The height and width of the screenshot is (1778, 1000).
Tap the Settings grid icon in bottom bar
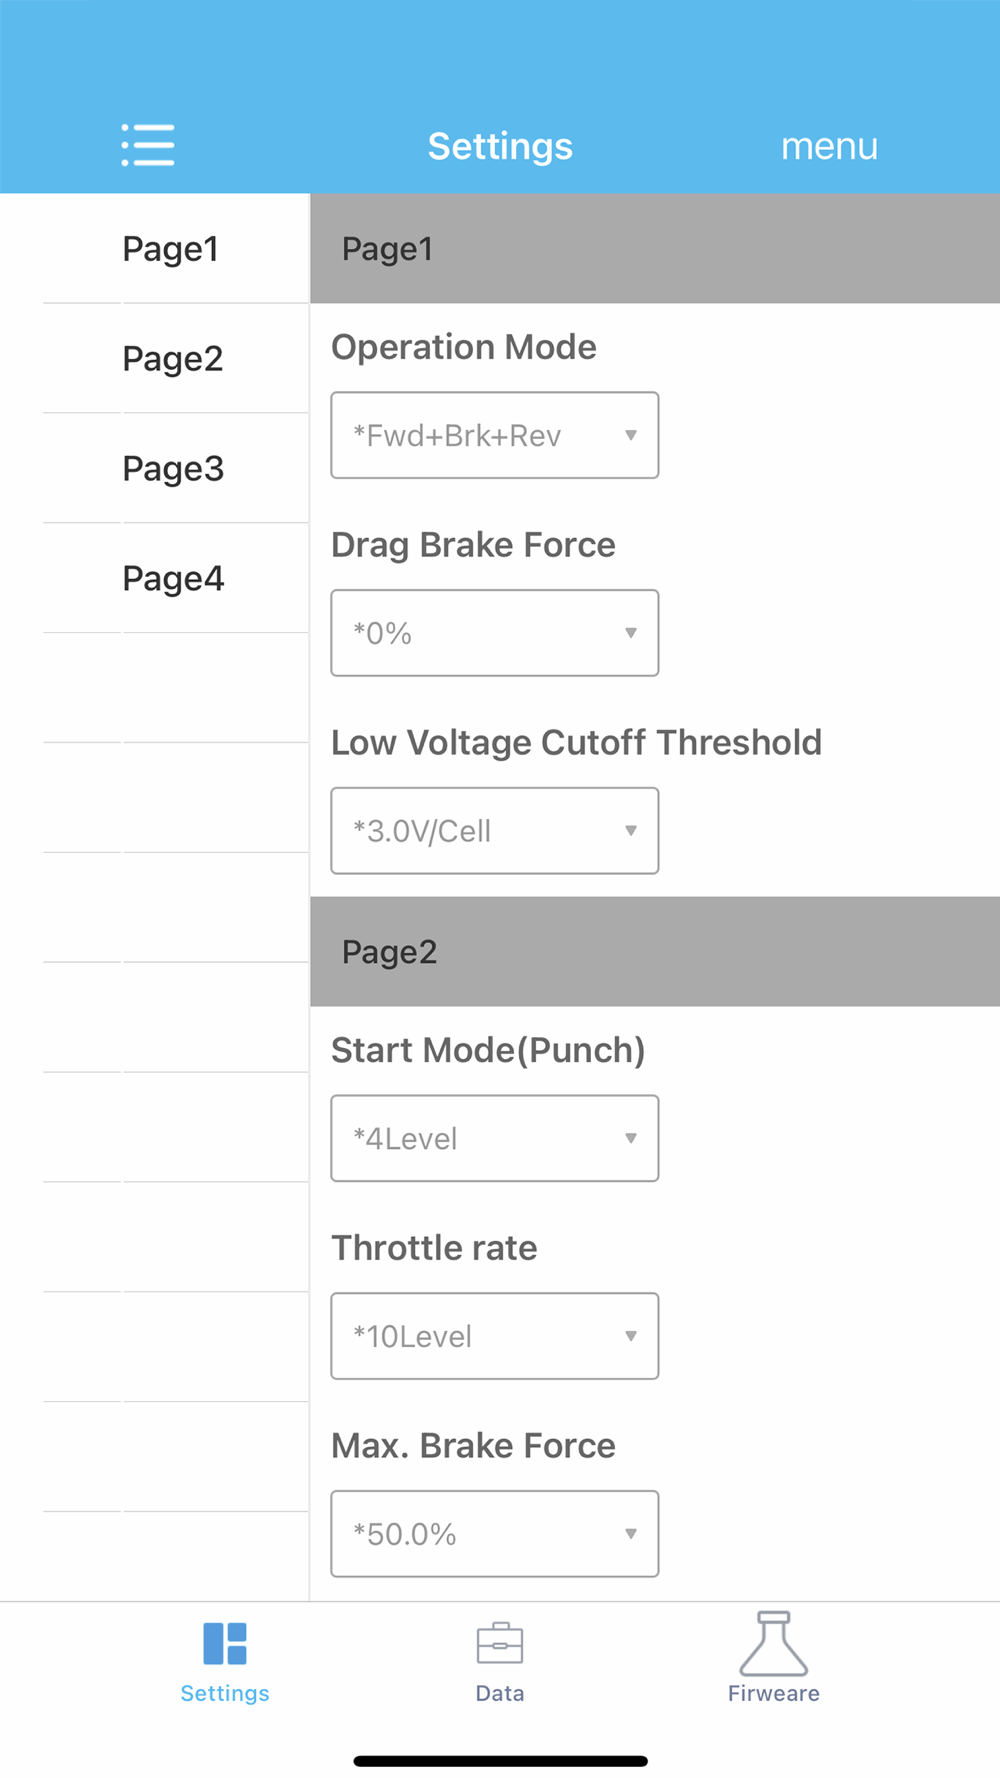[225, 1643]
